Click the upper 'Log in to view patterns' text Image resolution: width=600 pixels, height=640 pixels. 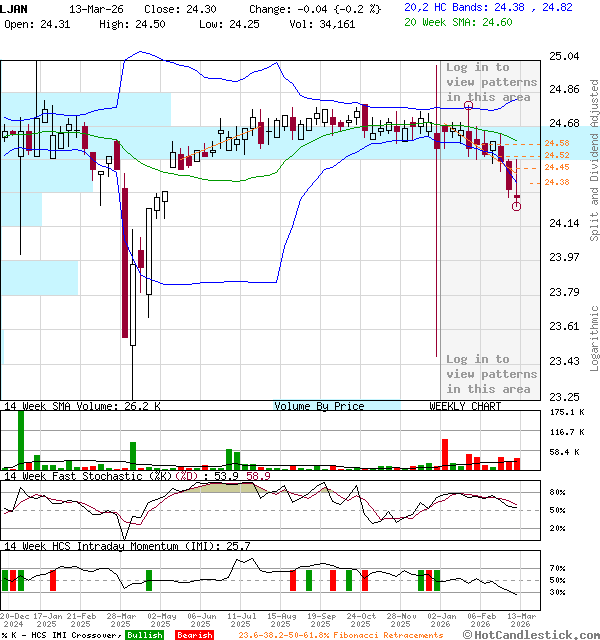coord(491,82)
